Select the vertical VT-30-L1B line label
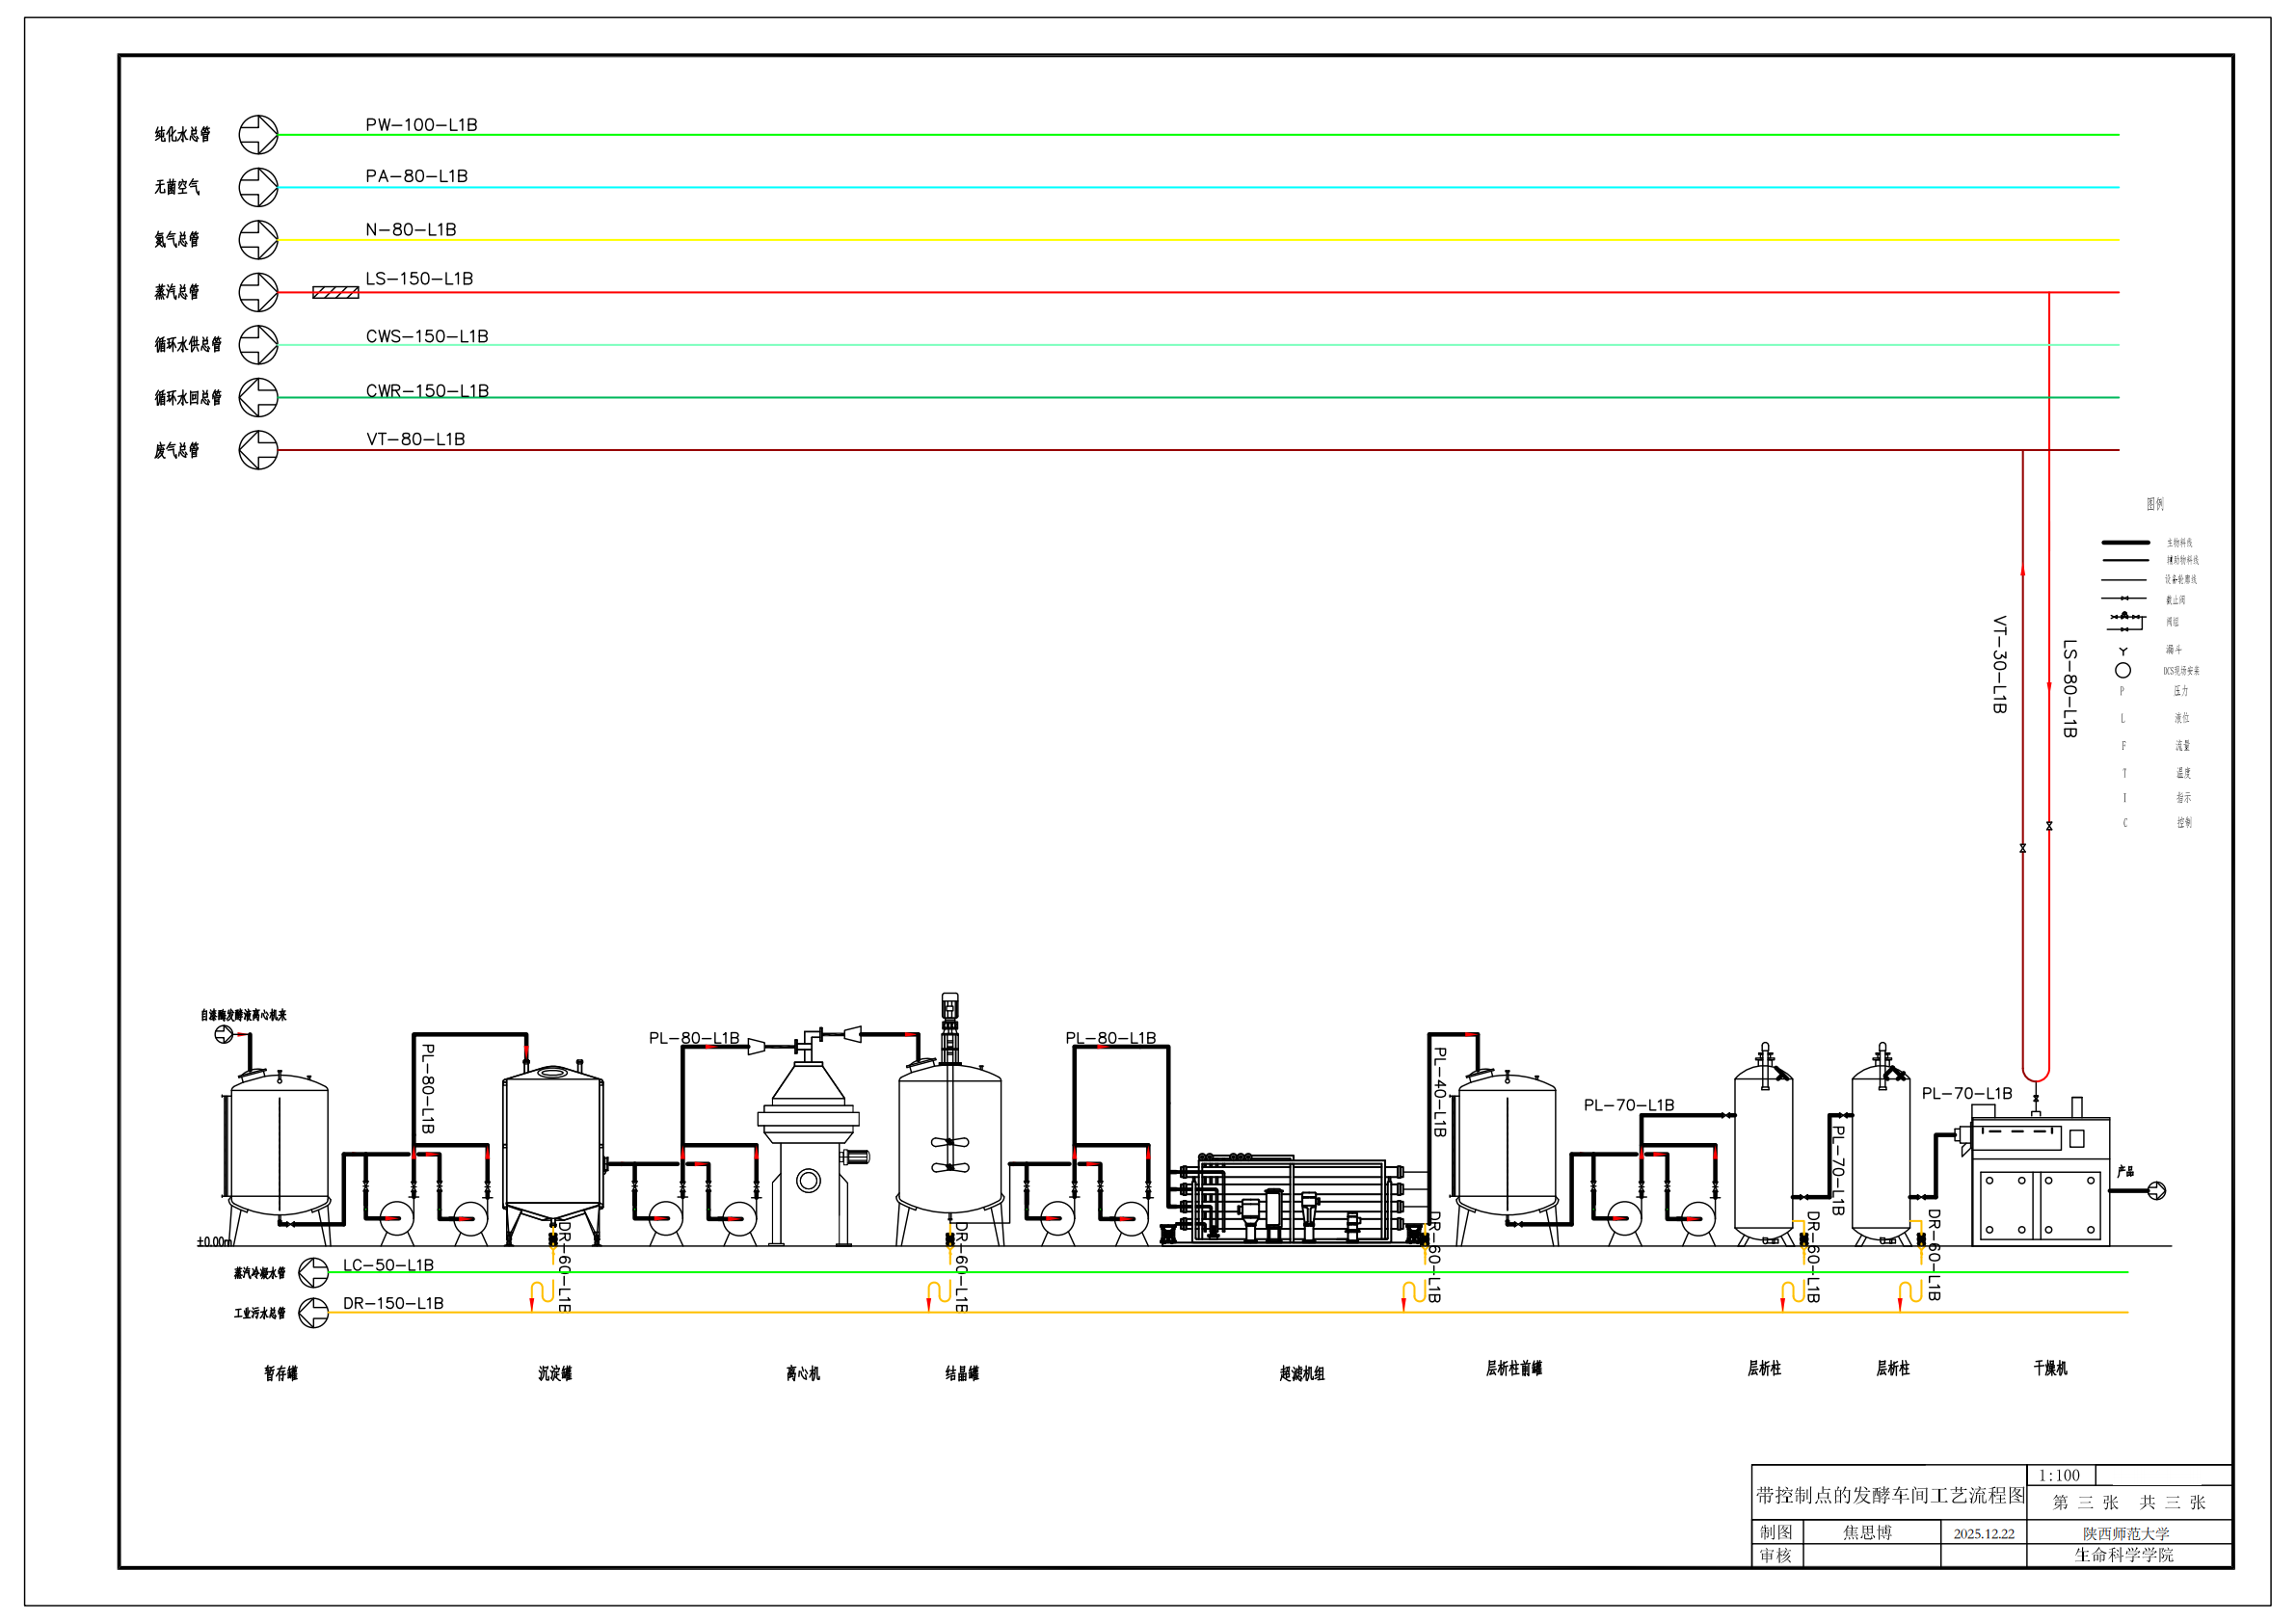This screenshot has width=2296, height=1623. (x=1999, y=664)
